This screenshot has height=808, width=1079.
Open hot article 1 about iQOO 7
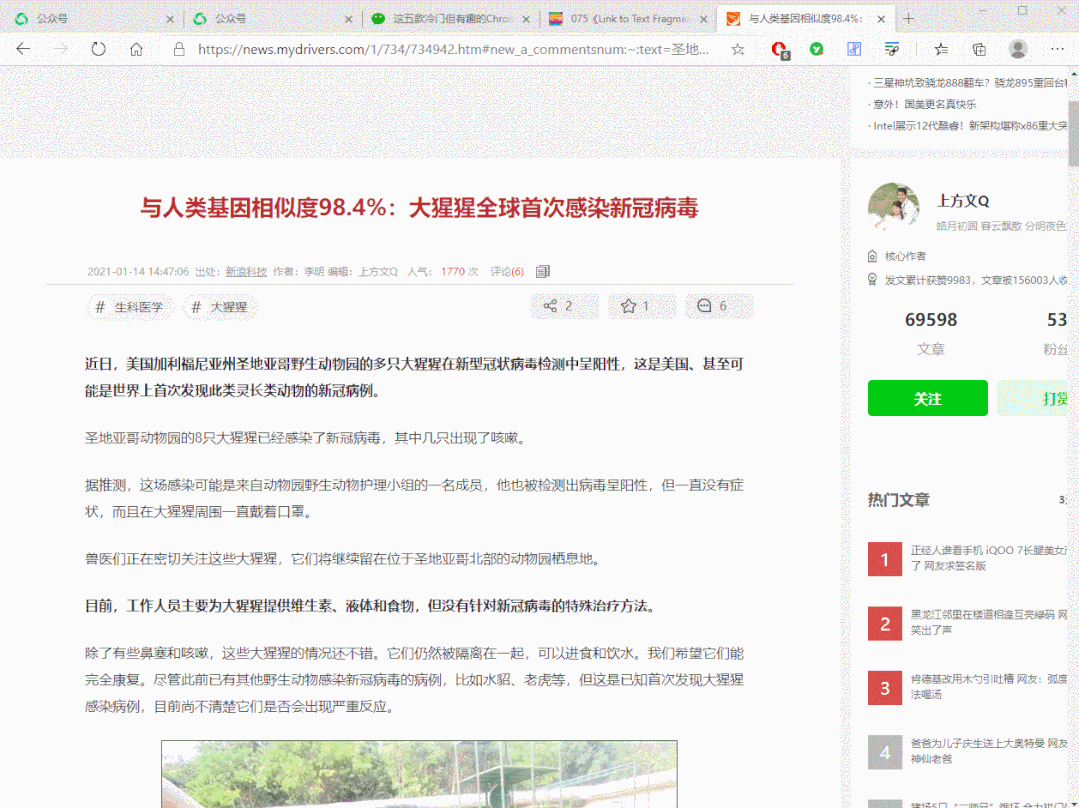pyautogui.click(x=989, y=558)
